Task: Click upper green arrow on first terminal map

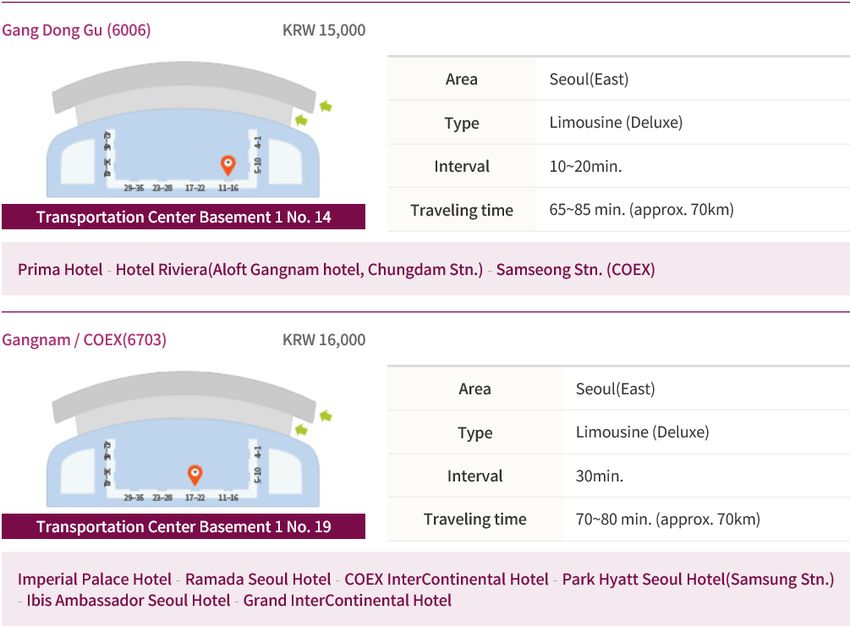Action: coord(325,106)
